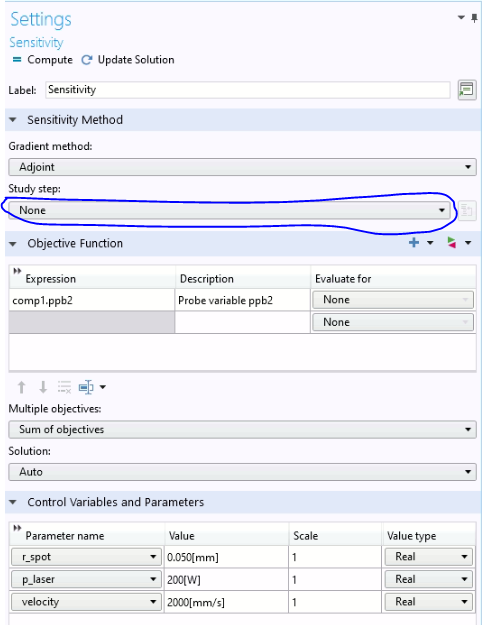Click the label options icon beside Sensitivity

click(466, 90)
